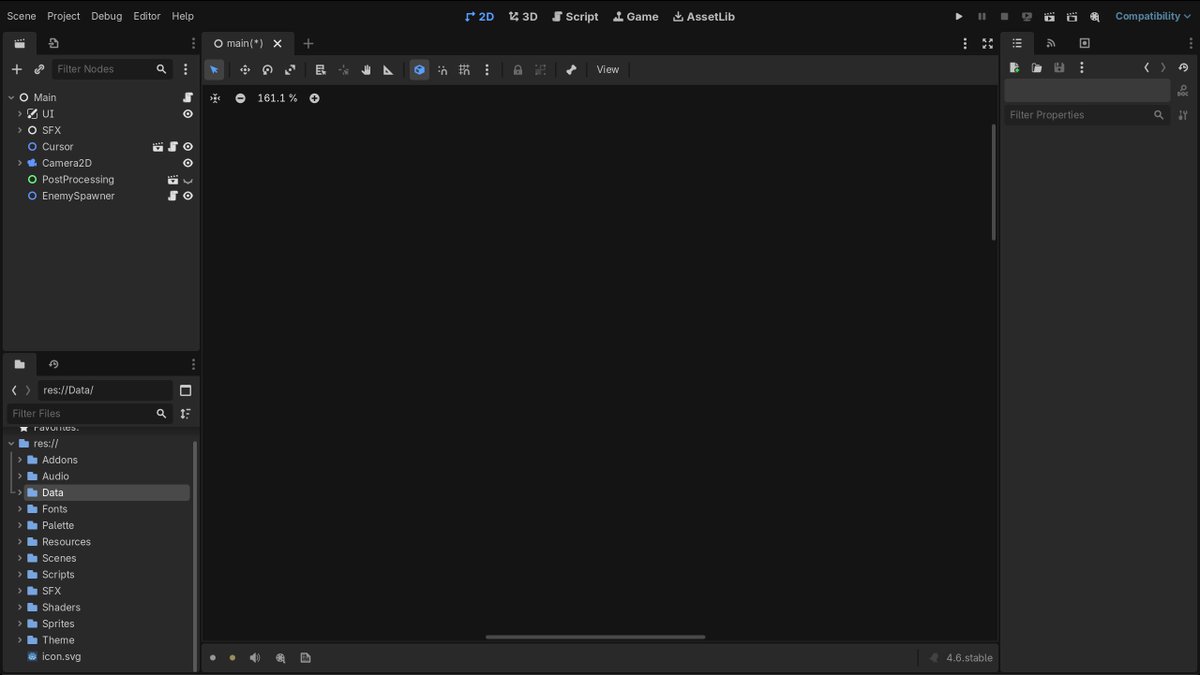Expand the Addons folder
Viewport: 1200px width, 675px height.
20,460
